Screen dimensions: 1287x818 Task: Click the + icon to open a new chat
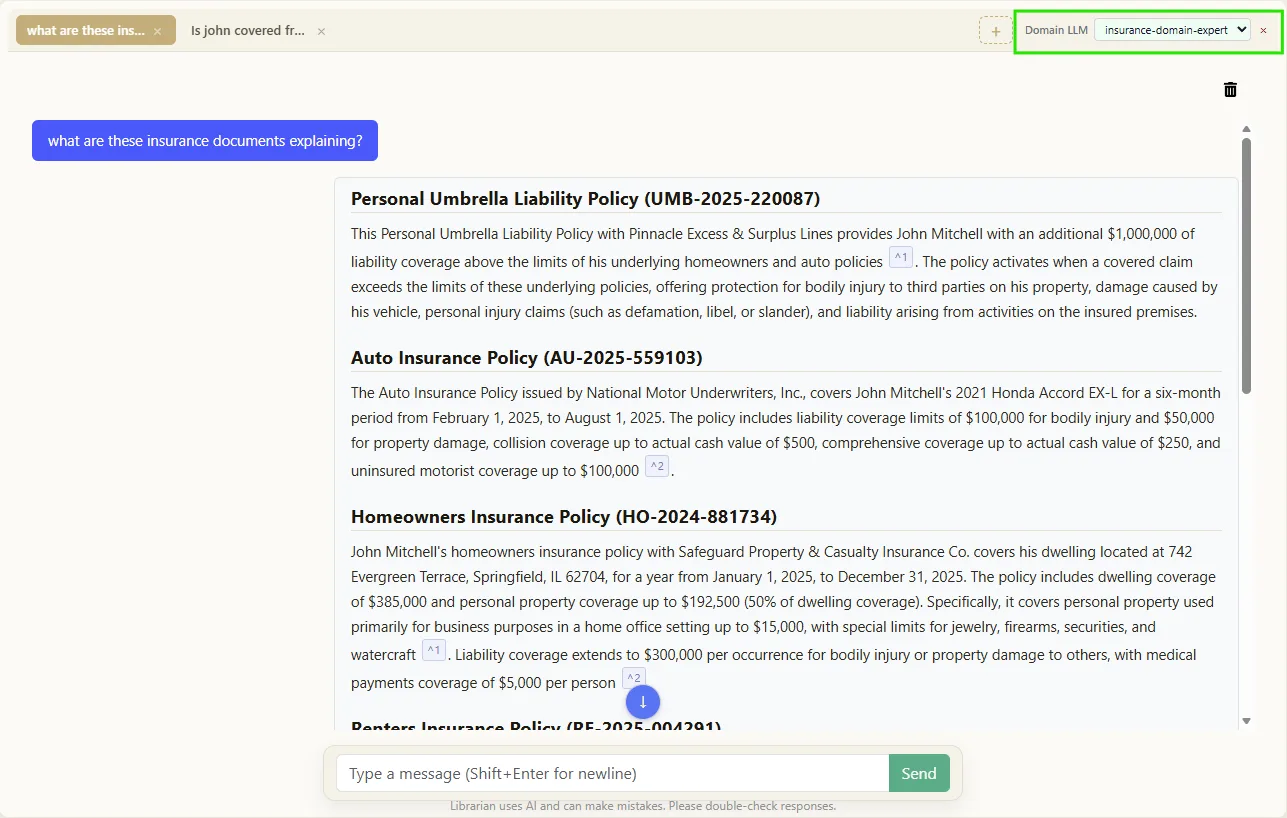995,30
